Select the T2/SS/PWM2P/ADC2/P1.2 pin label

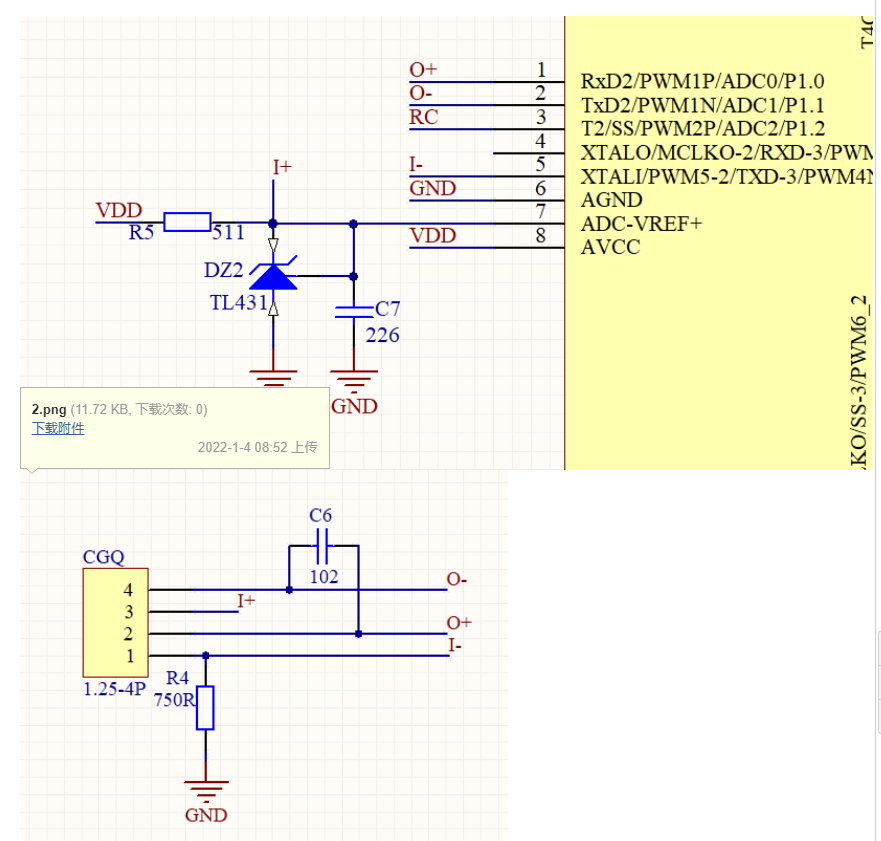tap(703, 129)
